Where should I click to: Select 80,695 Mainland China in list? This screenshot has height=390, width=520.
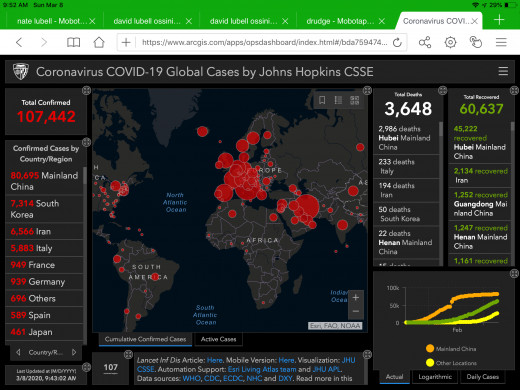(x=44, y=181)
